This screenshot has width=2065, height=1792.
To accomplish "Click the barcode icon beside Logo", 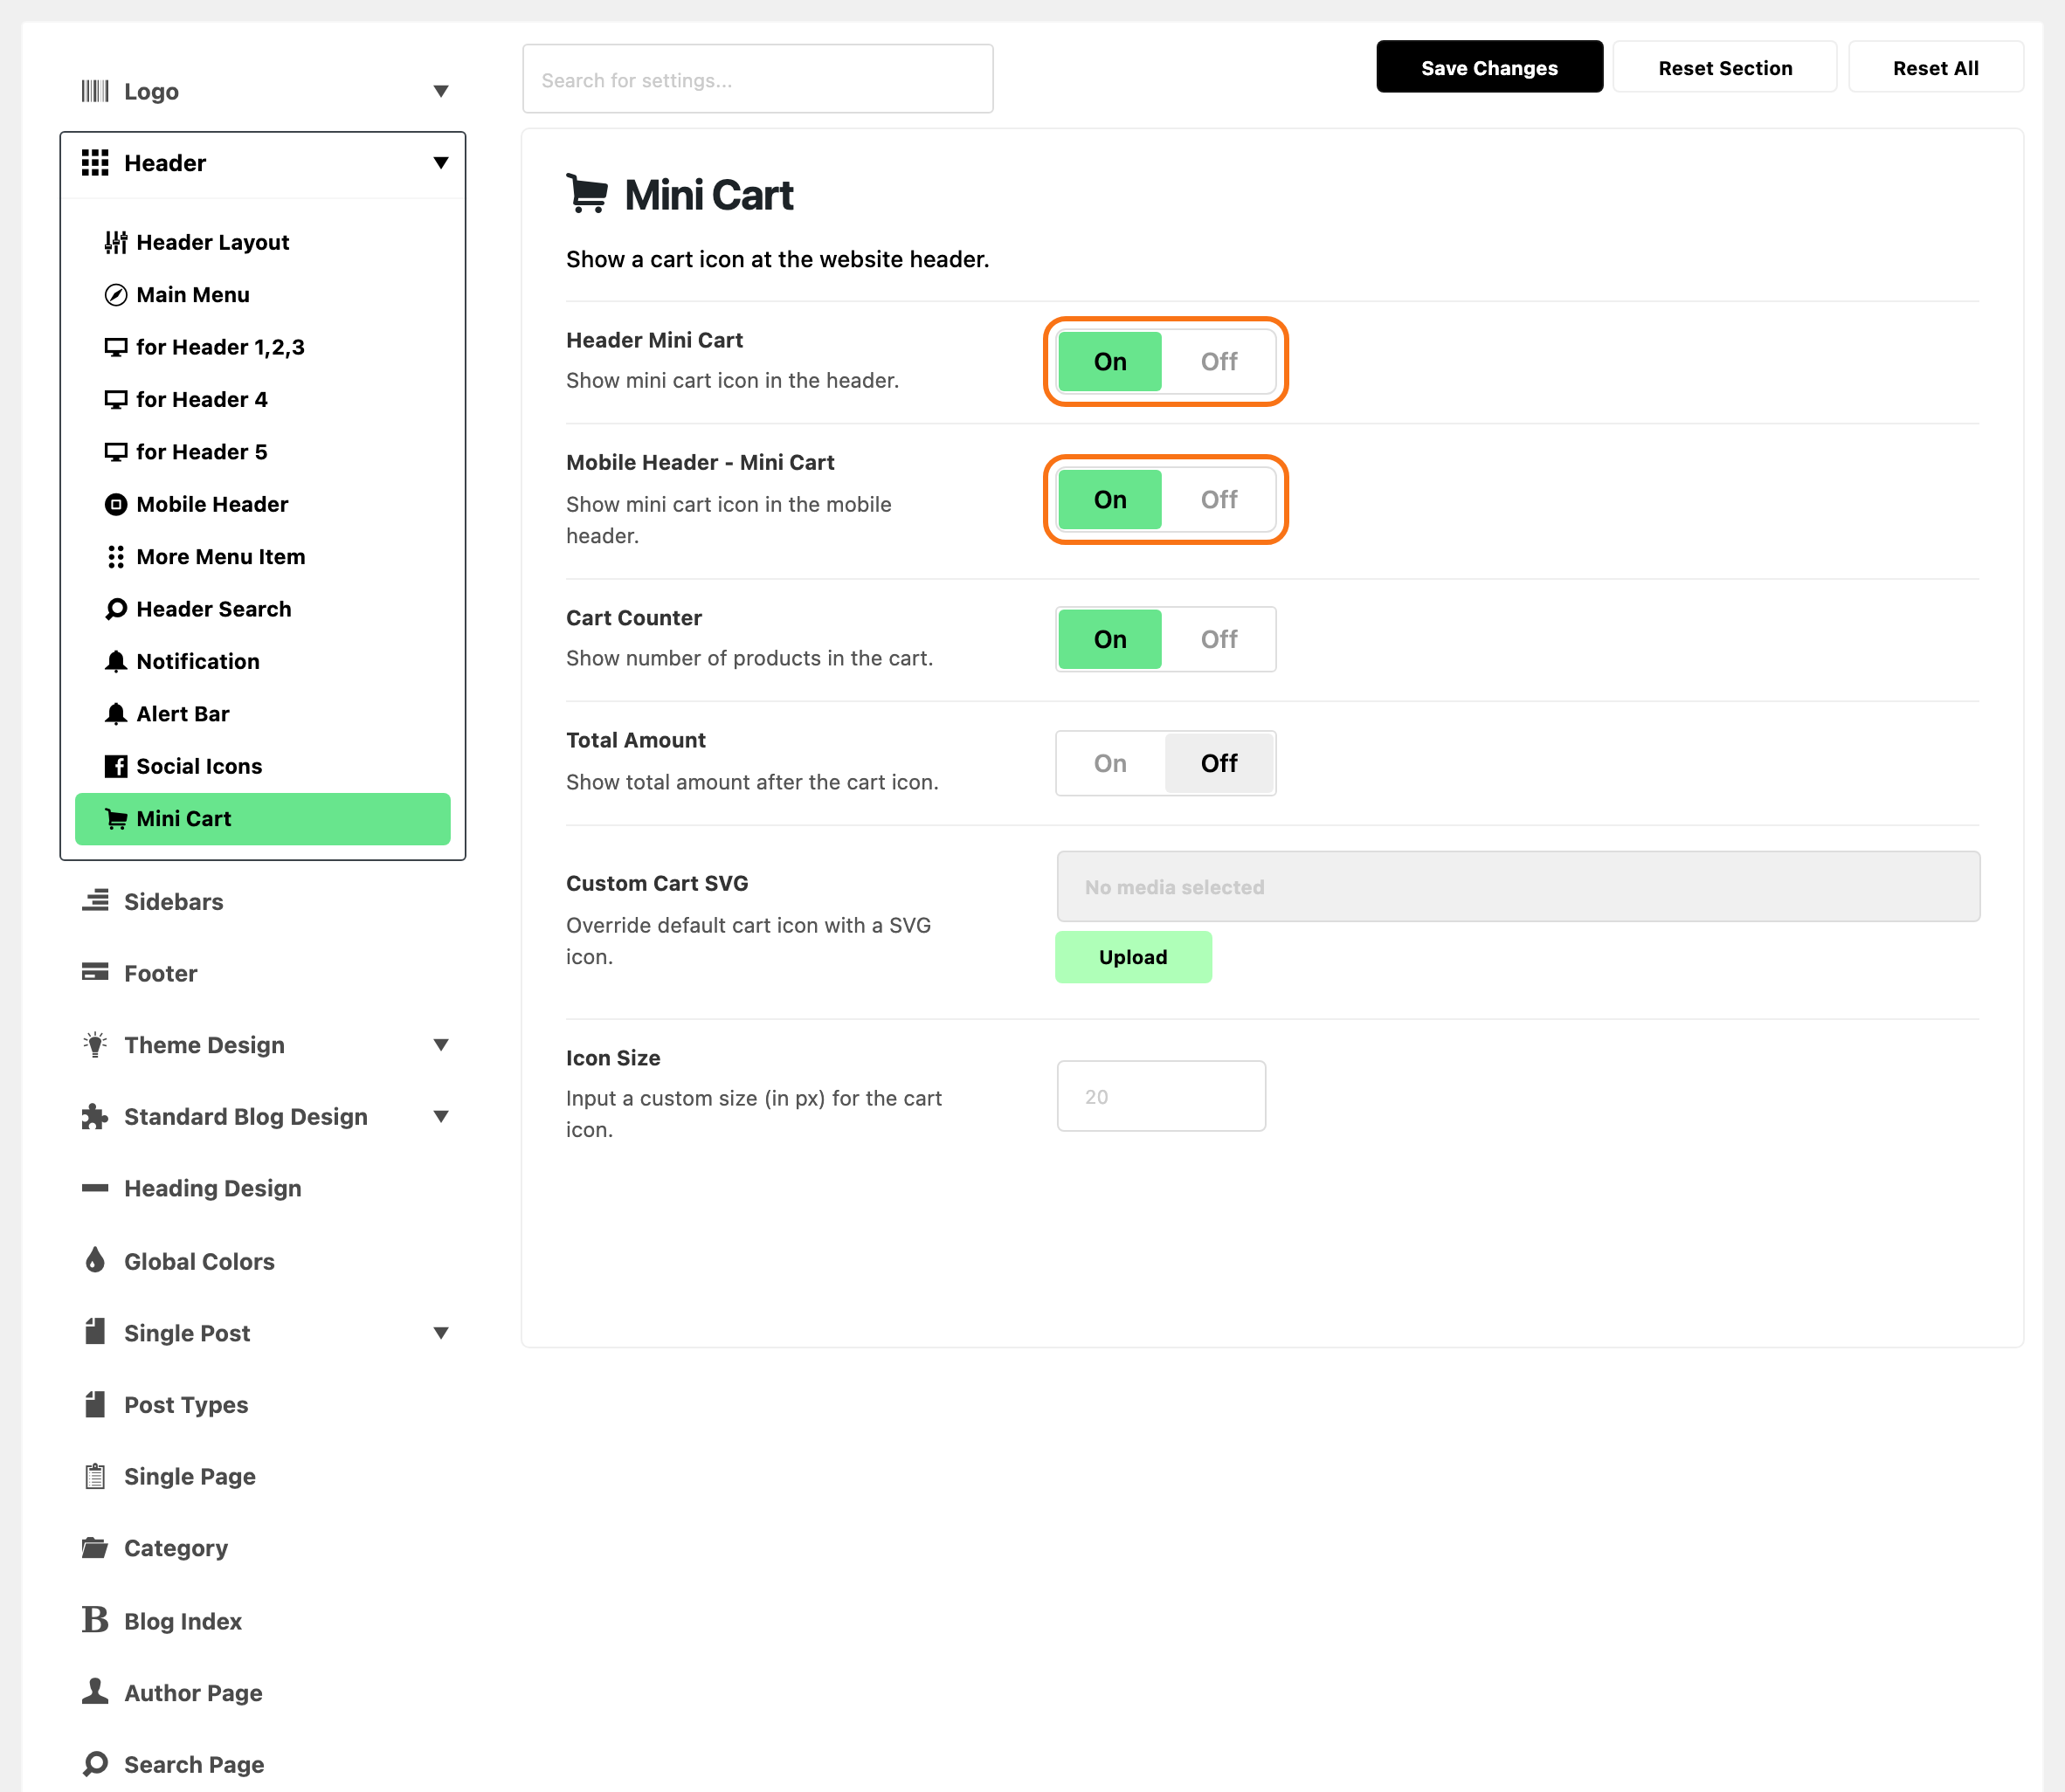I will 95,91.
